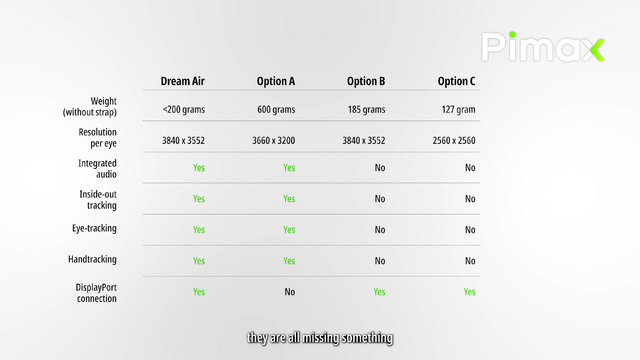The width and height of the screenshot is (640, 360).
Task: Click Option A's DisplayPort 'No' value
Action: point(290,292)
